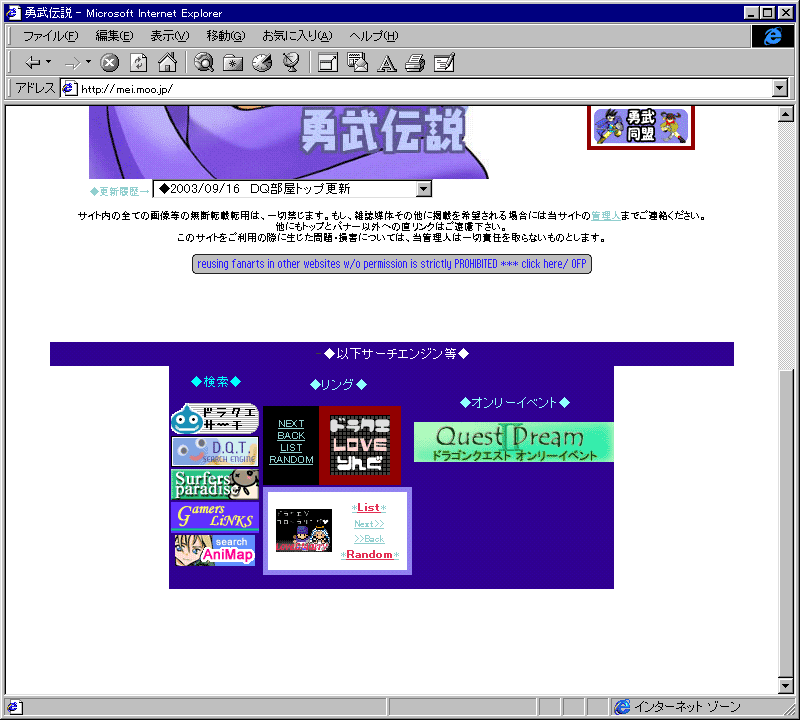Screen dimensions: 800x720
Task: Switch to Fullscreen view icon
Action: pos(328,63)
